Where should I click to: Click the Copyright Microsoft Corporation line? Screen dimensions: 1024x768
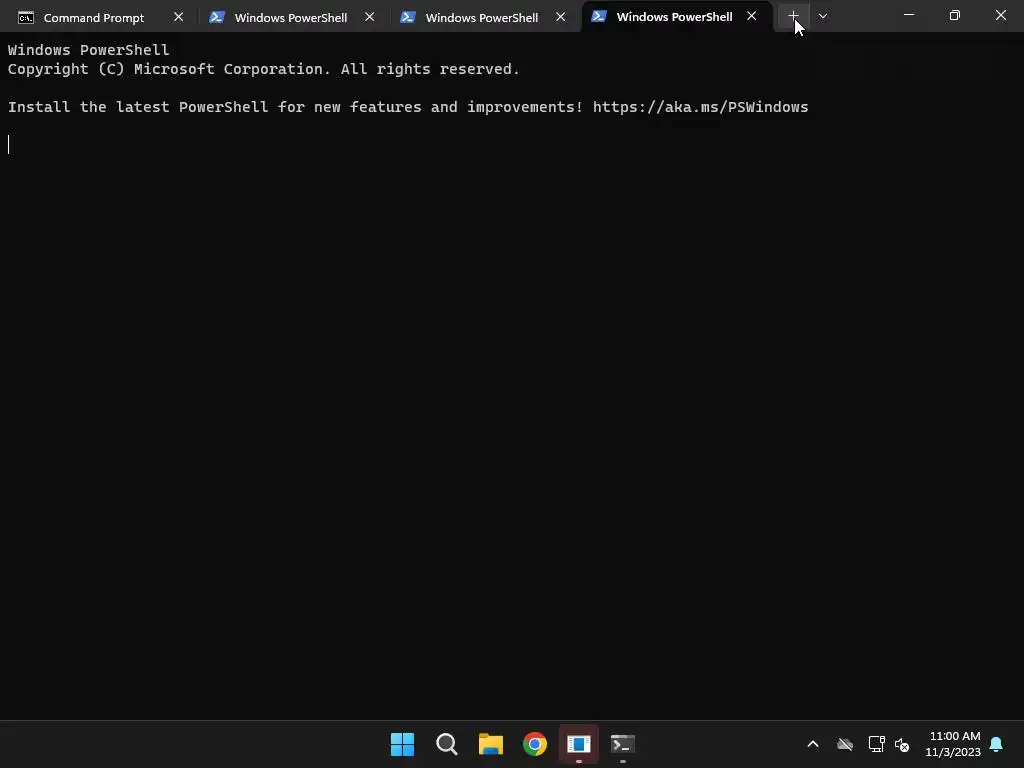[264, 69]
